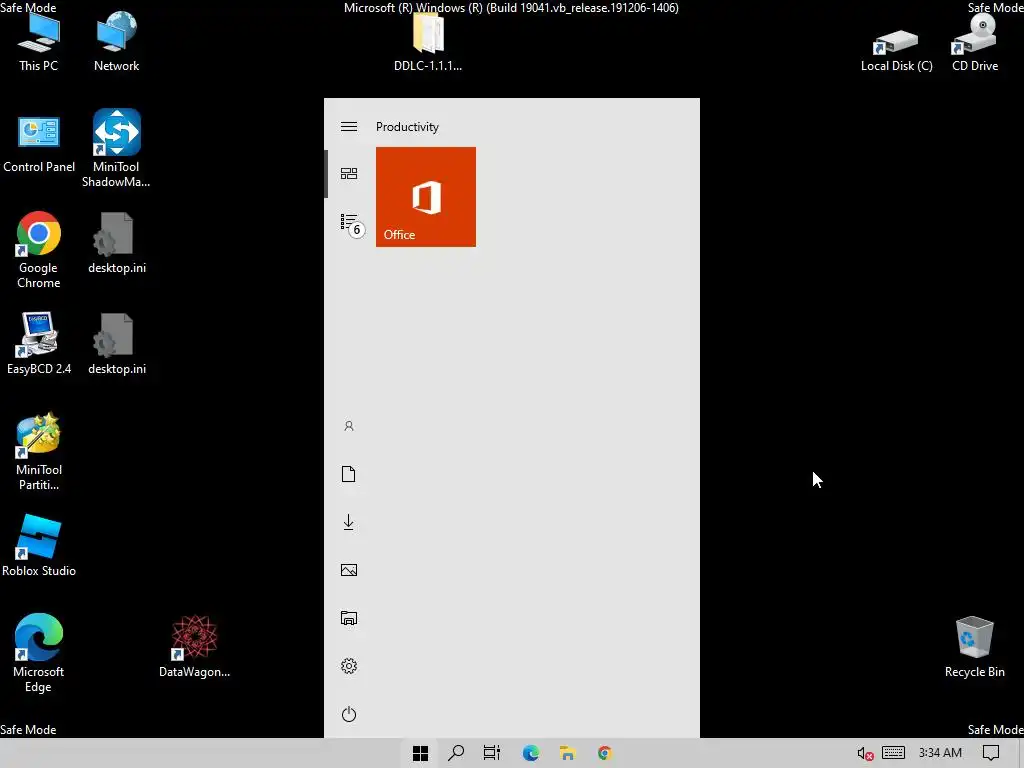Open the DDLC-1.1.1 folder on desktop

tap(428, 42)
